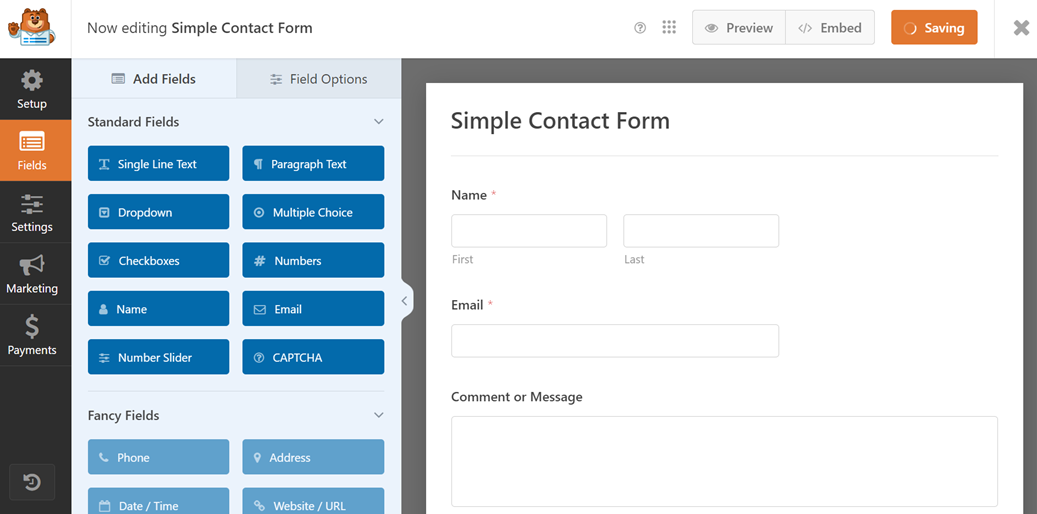Click the help question mark icon
Viewport: 1037px width, 514px height.
coord(640,28)
